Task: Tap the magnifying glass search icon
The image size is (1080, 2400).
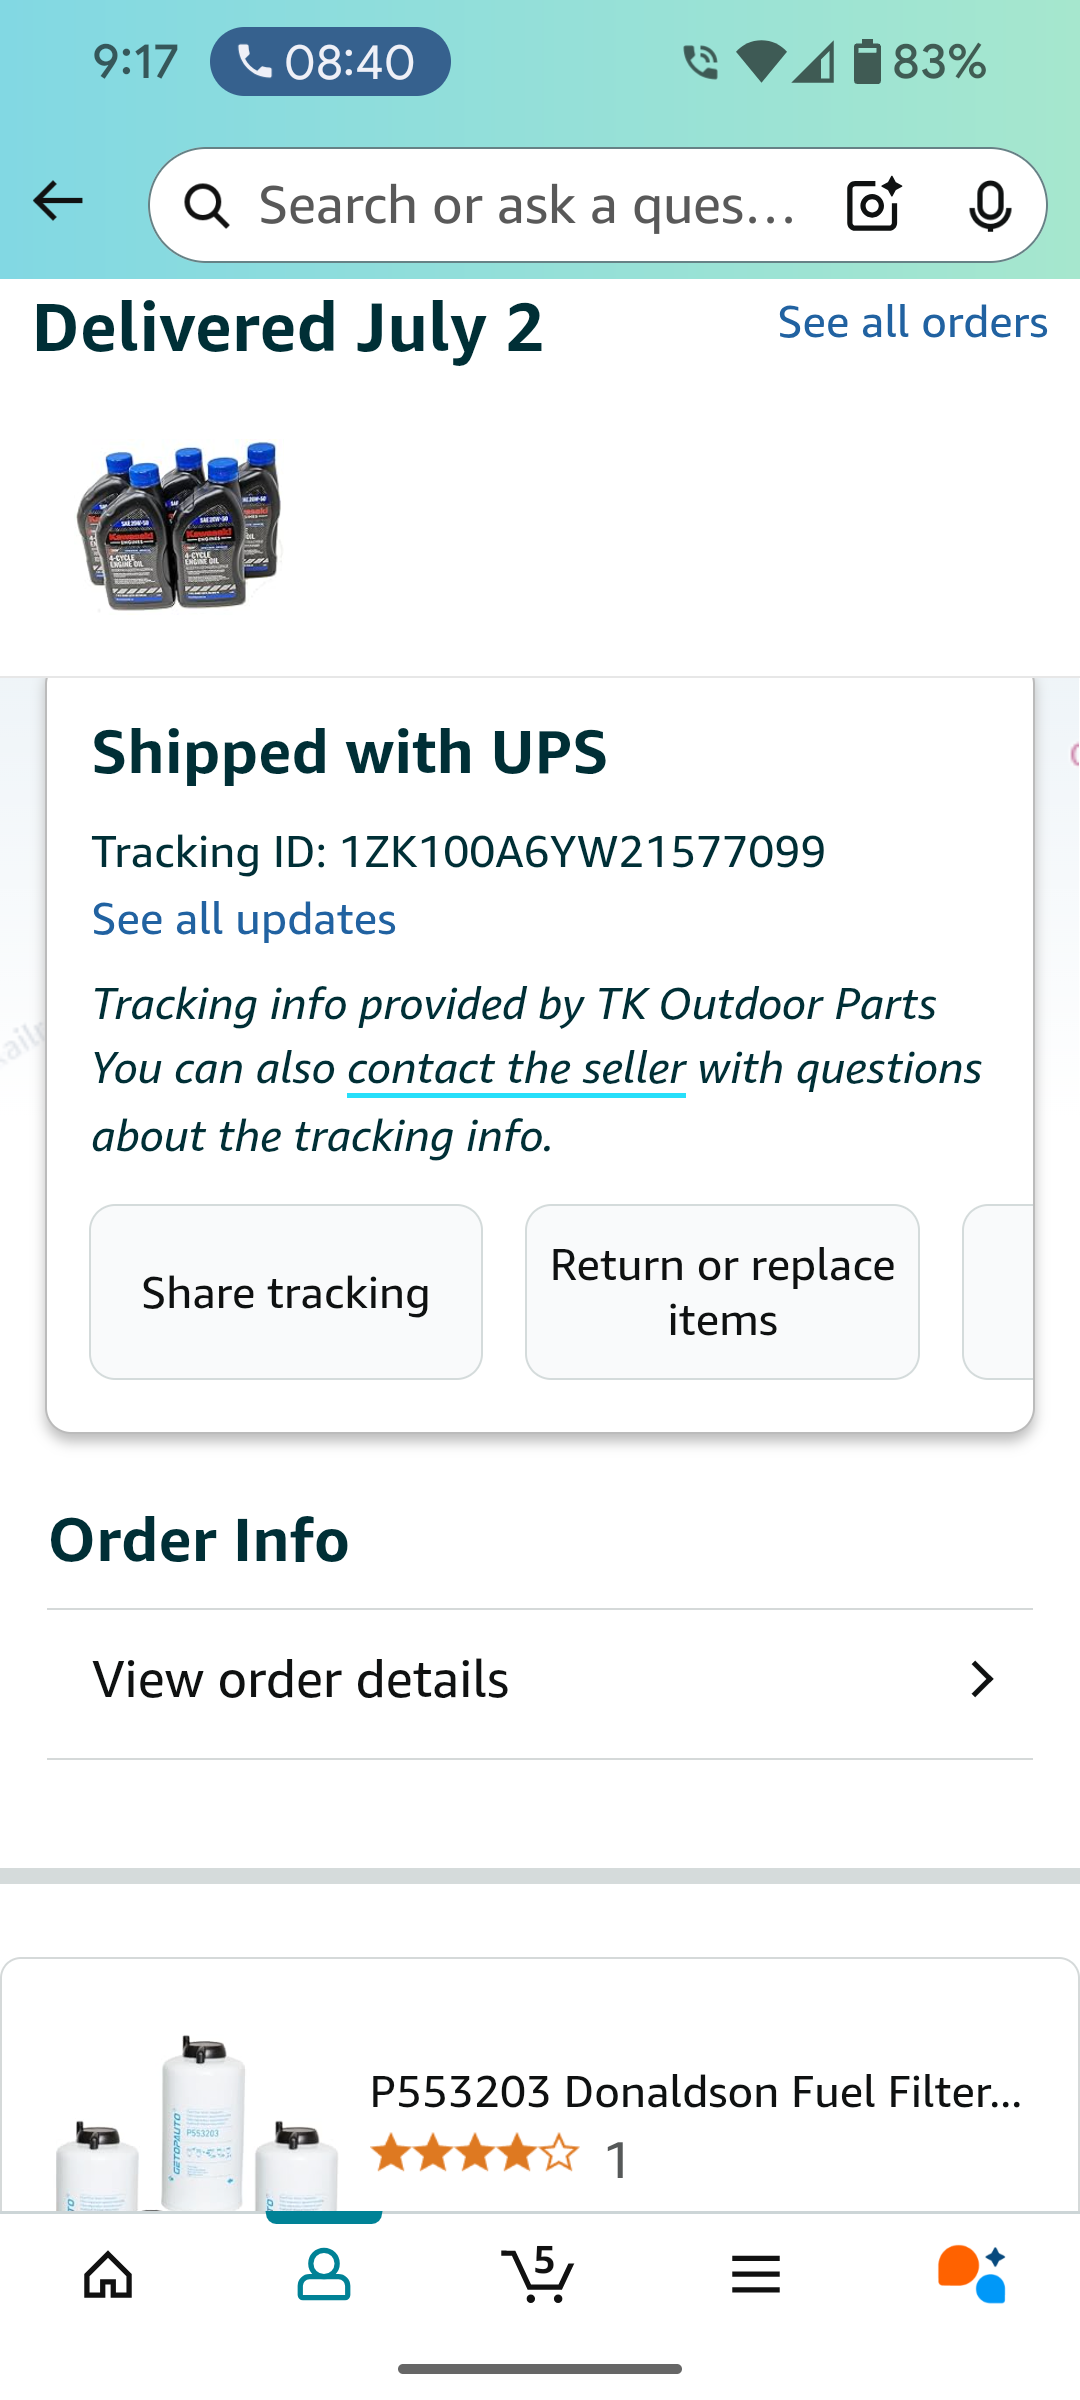Action: (207, 206)
